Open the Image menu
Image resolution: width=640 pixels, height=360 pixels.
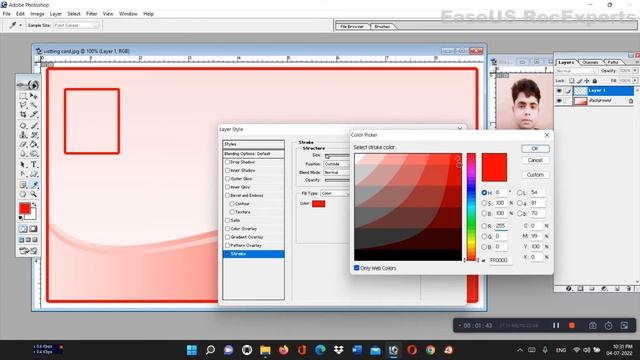(x=37, y=13)
